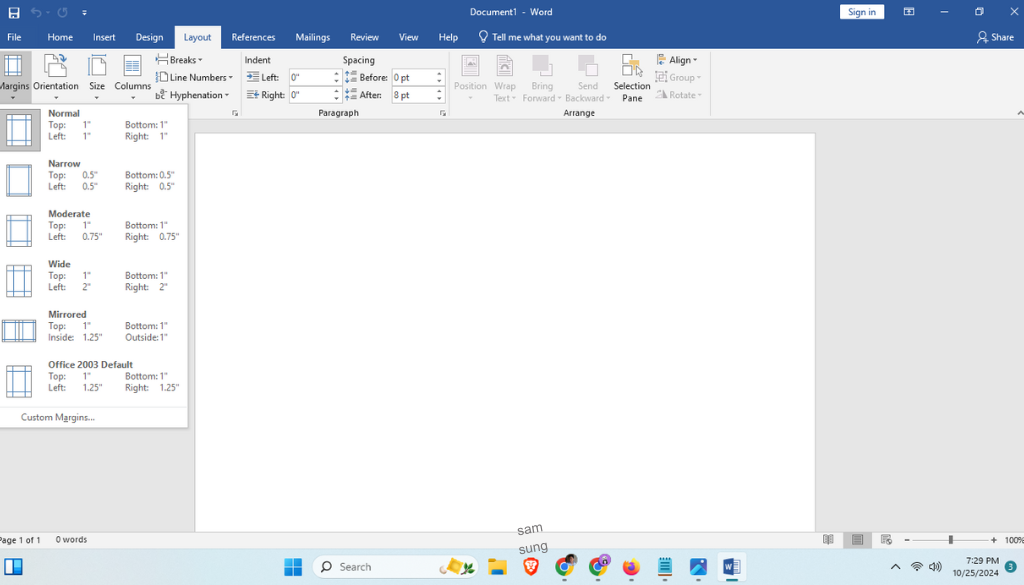Open Firefox from taskbar

631,567
